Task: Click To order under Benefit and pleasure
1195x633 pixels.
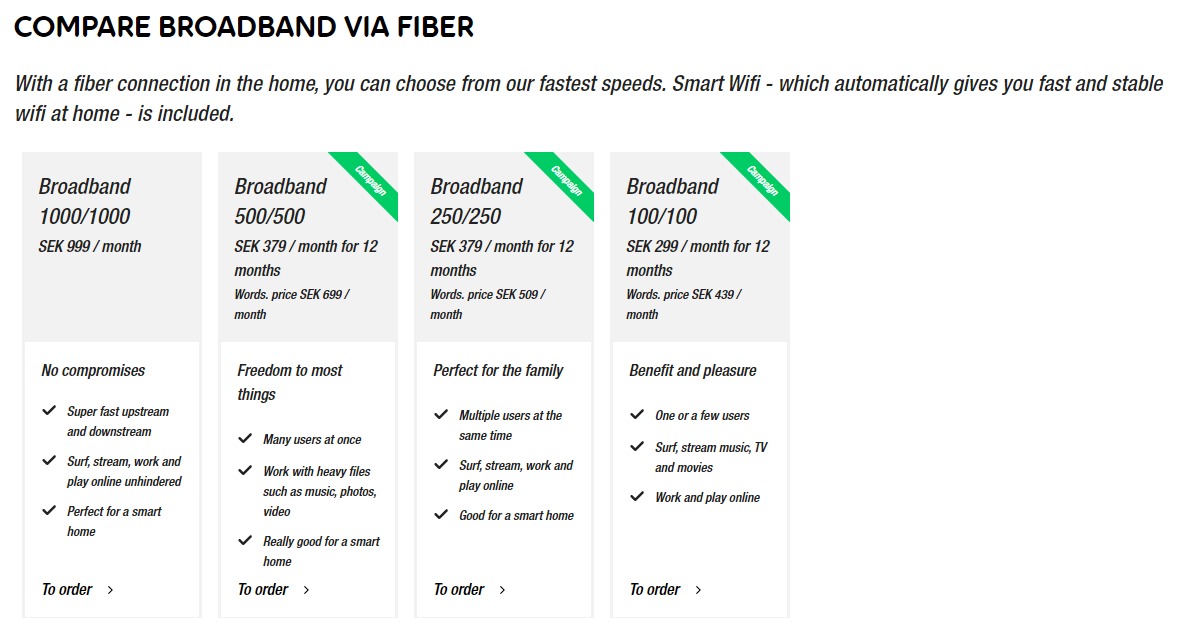Action: tap(655, 590)
